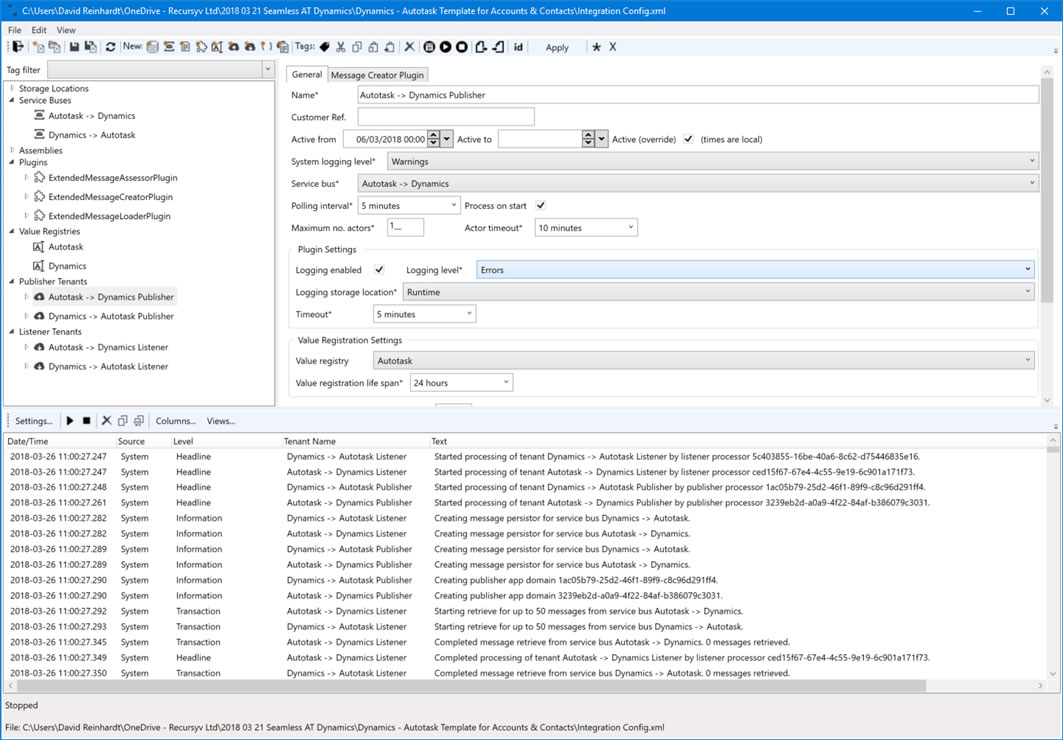Toggle Active (override) checkbox
Image resolution: width=1063 pixels, height=740 pixels.
coord(688,139)
